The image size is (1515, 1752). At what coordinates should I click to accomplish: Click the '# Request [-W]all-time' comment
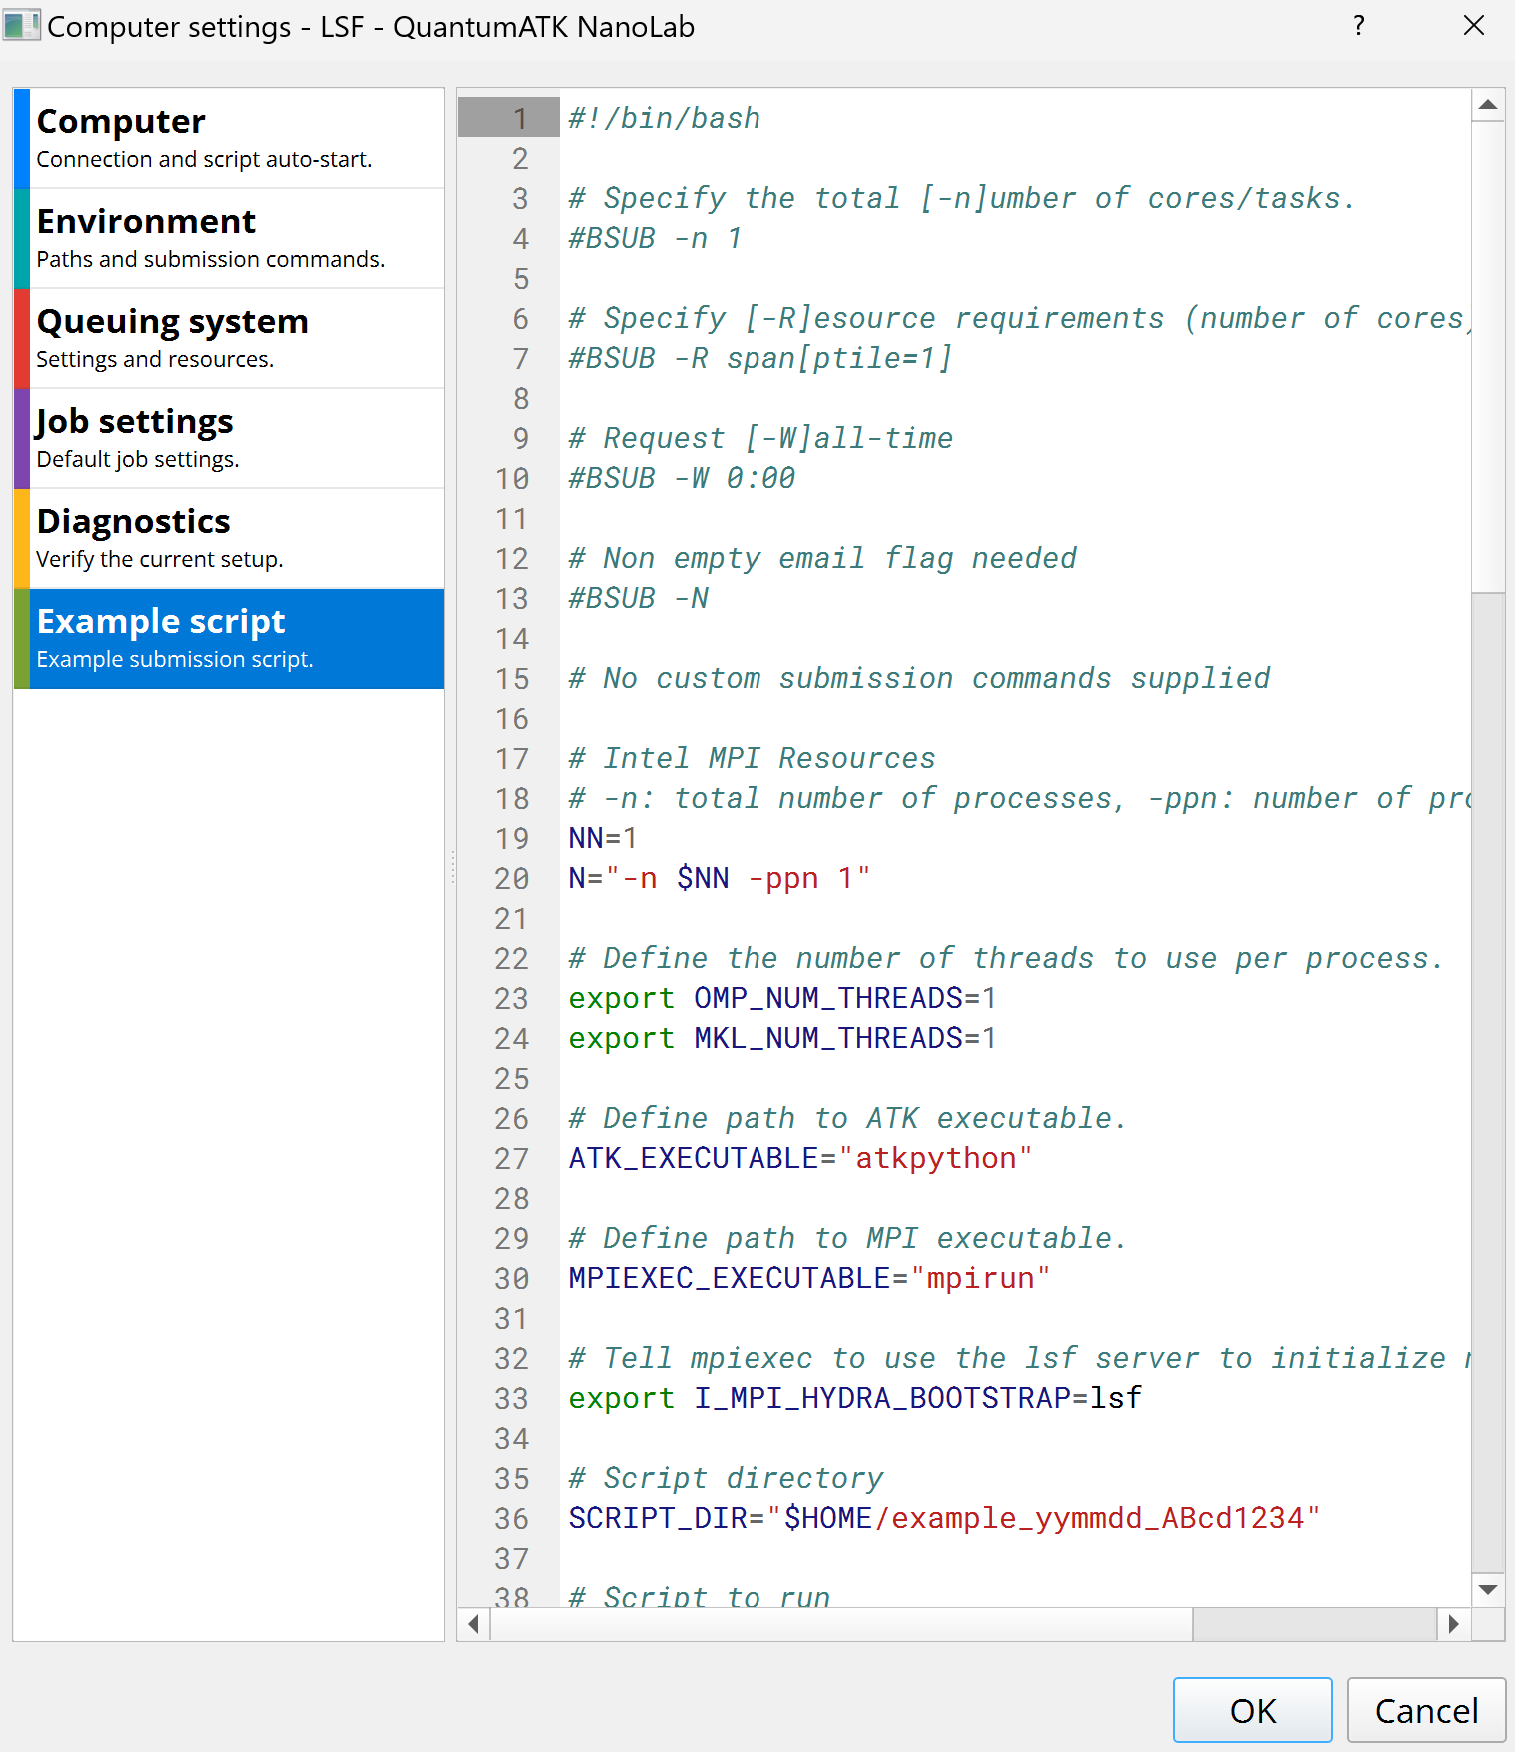pos(760,438)
